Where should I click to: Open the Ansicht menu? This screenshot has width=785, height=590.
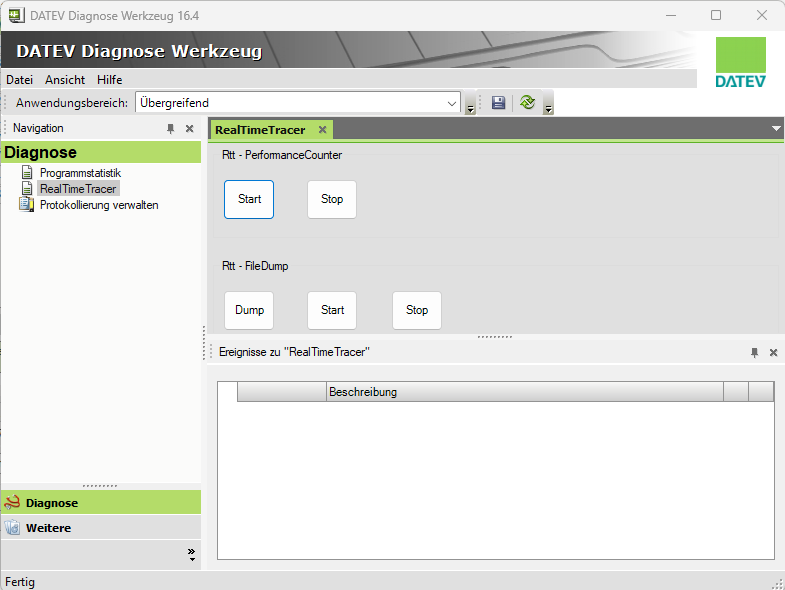65,80
